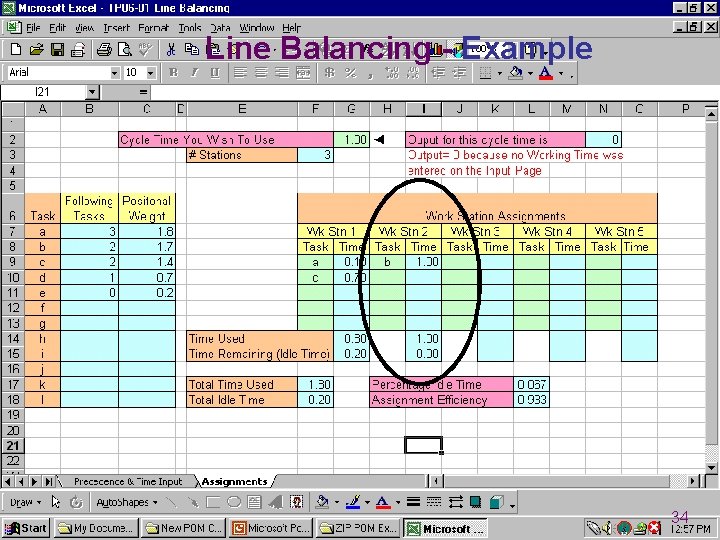This screenshot has height=540, width=720.
Task: Run the Spelling check icon
Action: (146, 49)
